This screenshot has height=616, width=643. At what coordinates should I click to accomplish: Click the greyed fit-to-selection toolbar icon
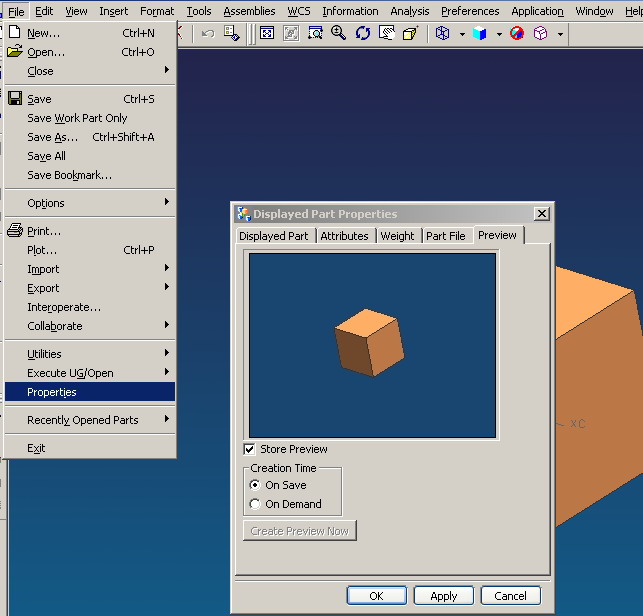pos(291,33)
